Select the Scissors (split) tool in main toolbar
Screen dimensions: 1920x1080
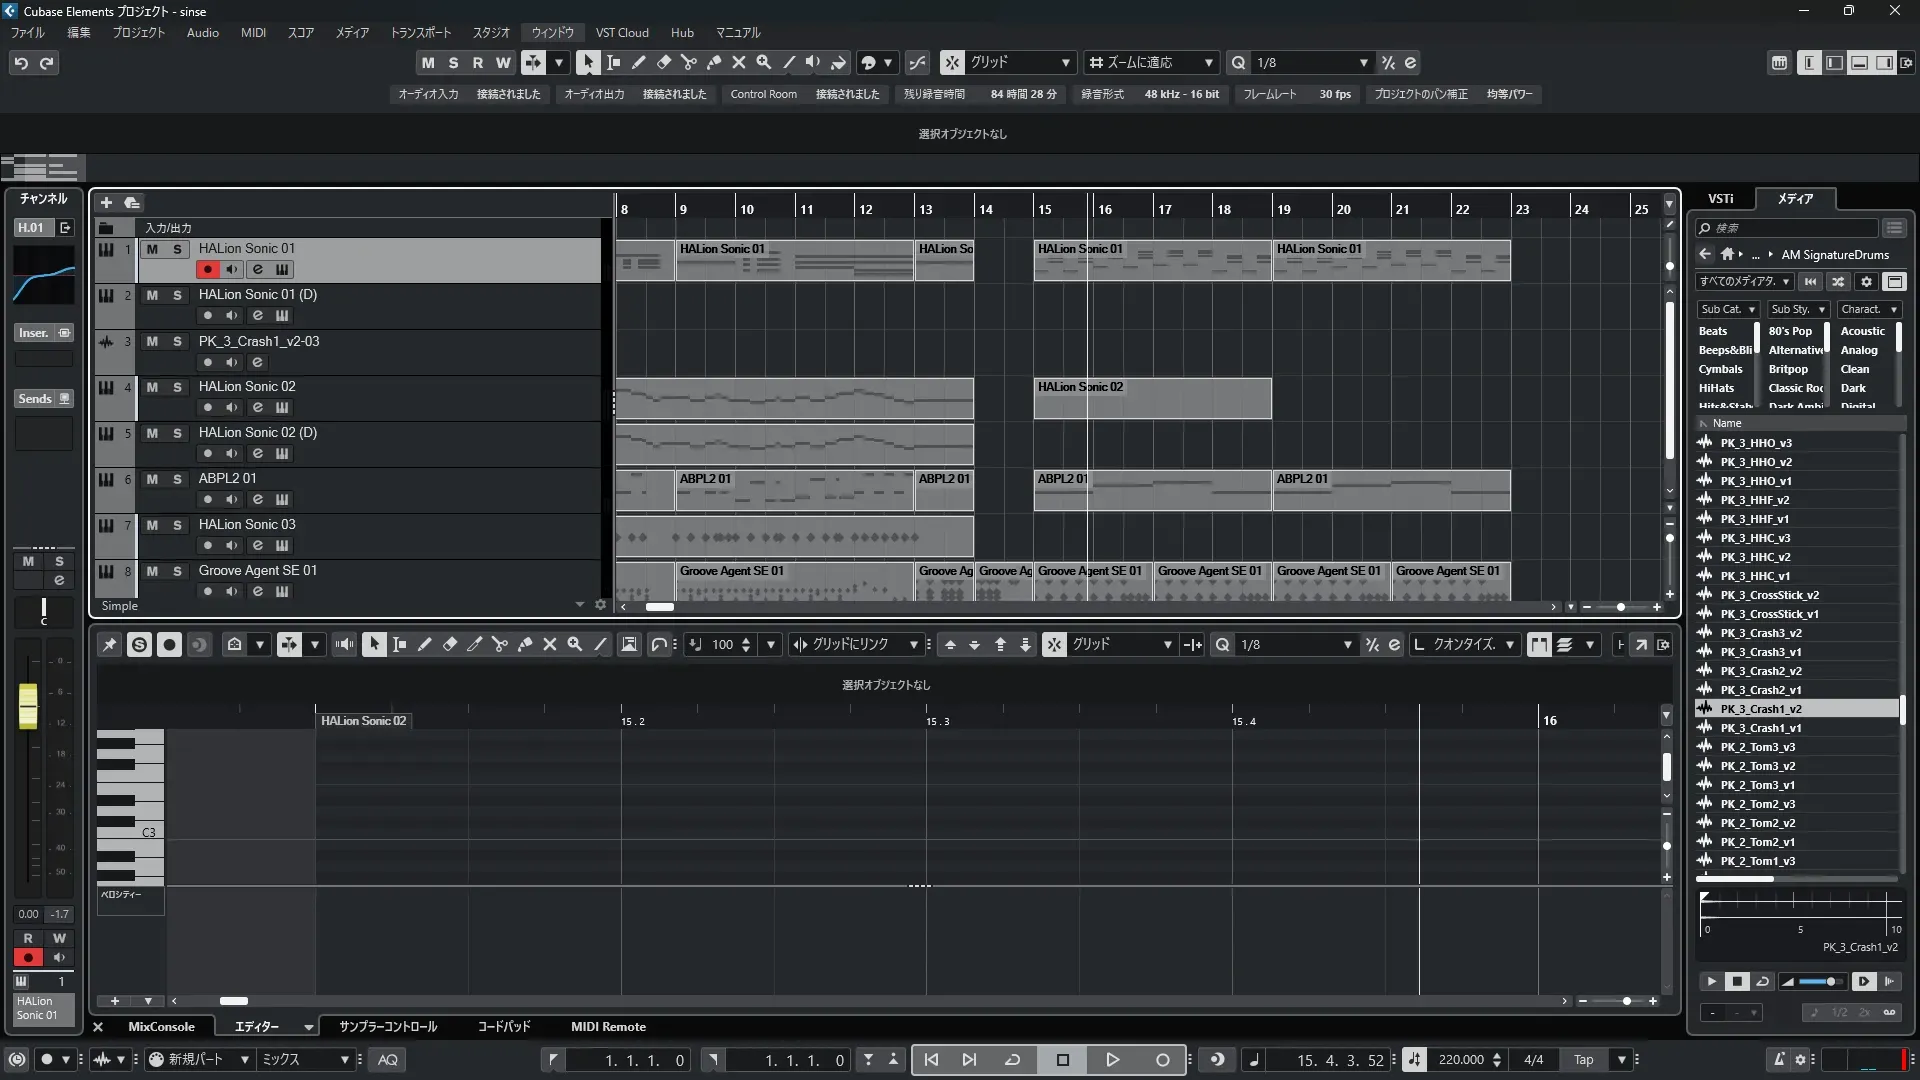click(688, 62)
